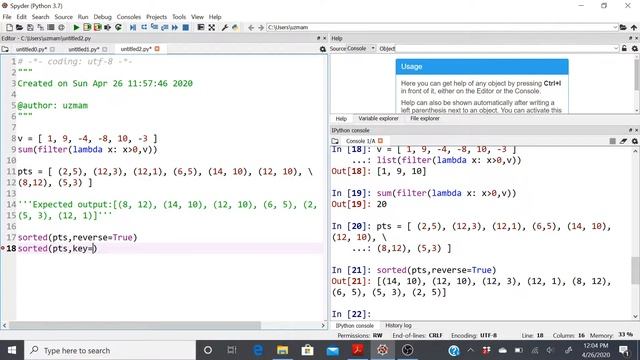Run current cell and advance icon
Screen dimensions: 640x360
point(98,27)
